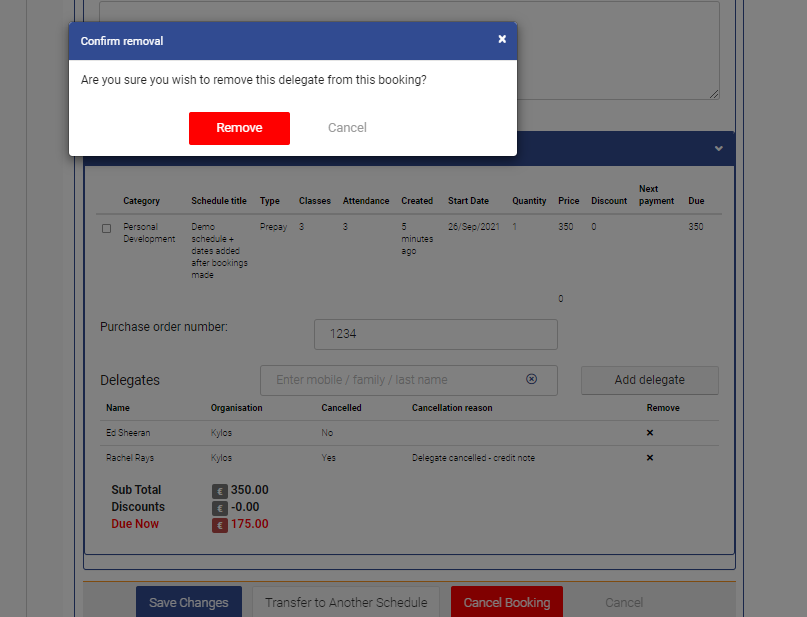
Task: Open Transfer to Another Schedule
Action: [346, 602]
